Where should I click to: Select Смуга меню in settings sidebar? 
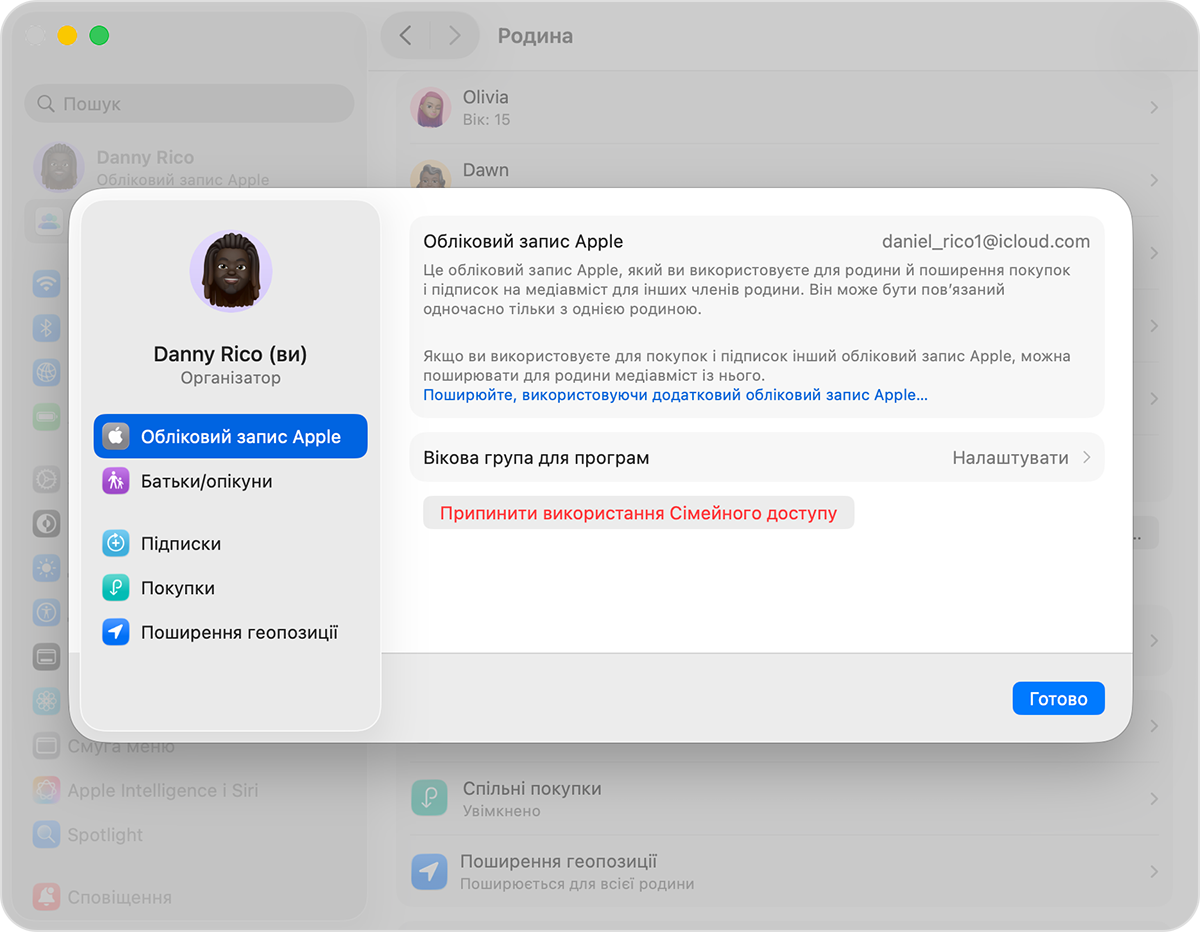(x=120, y=746)
